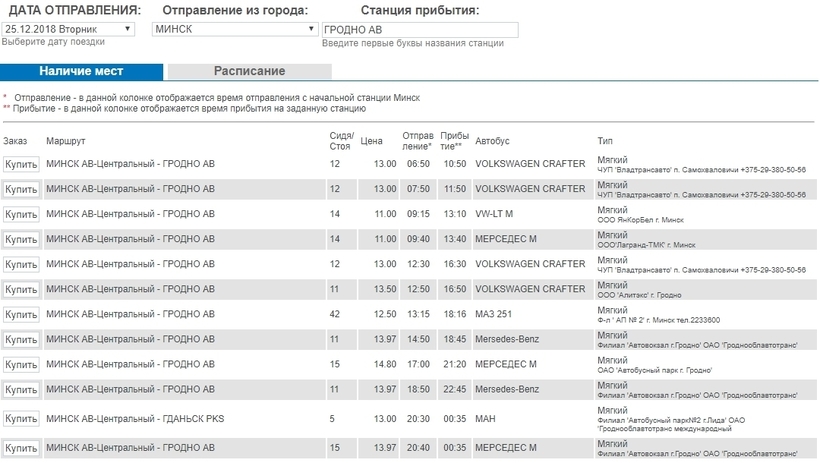Open the departure city МИНСК dropdown

[x=235, y=29]
